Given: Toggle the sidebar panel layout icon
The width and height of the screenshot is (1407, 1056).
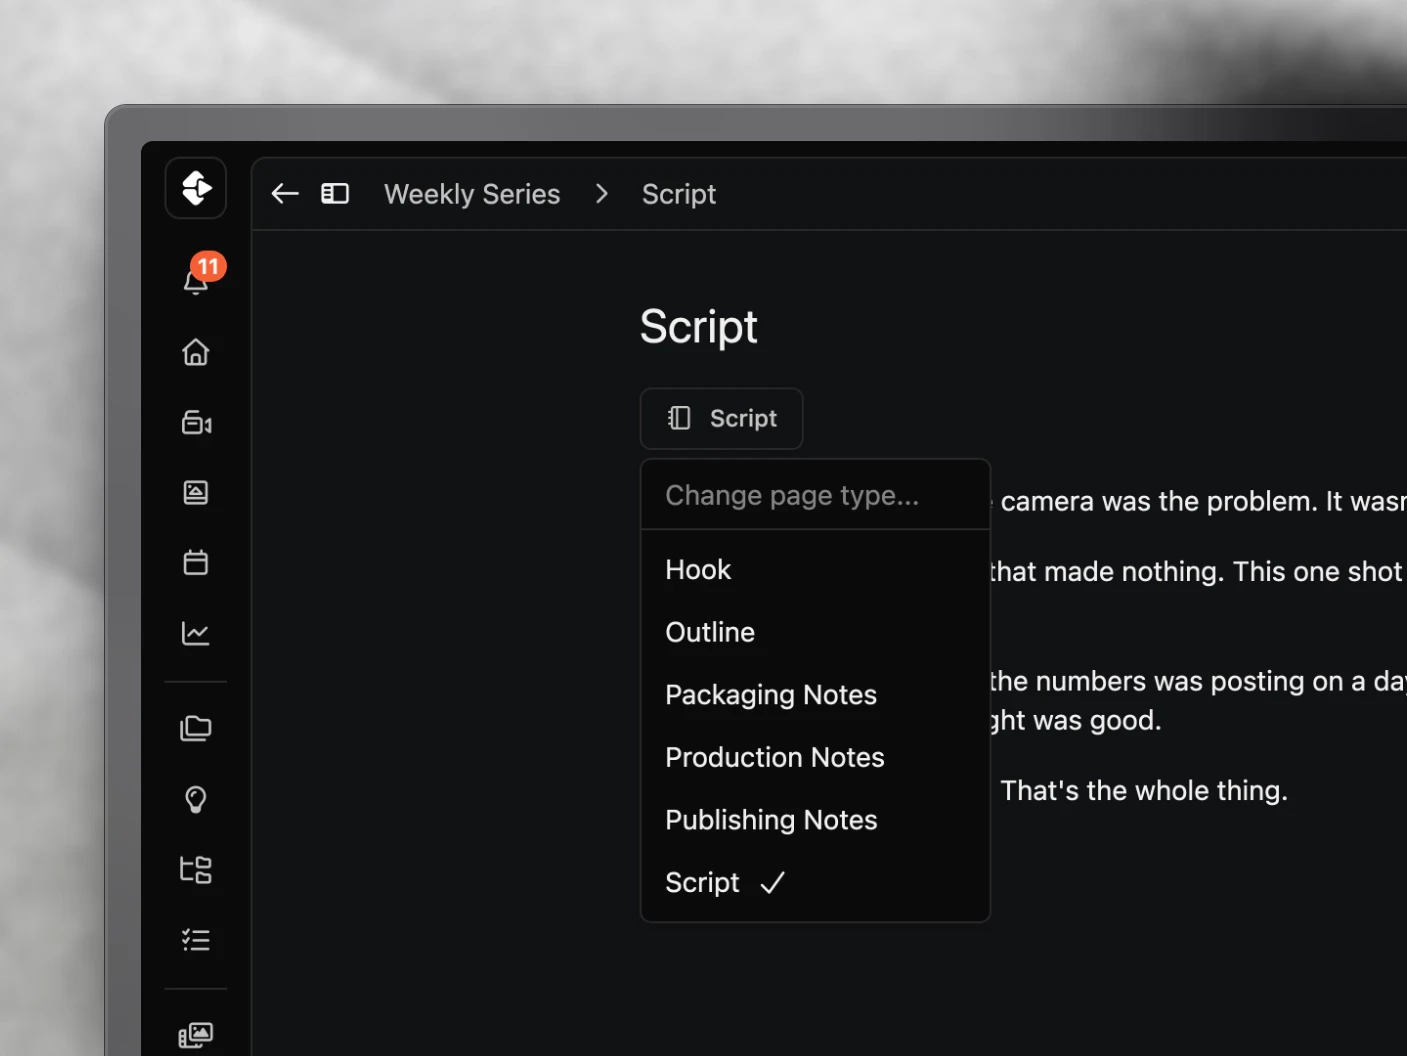Looking at the screenshot, I should point(335,193).
